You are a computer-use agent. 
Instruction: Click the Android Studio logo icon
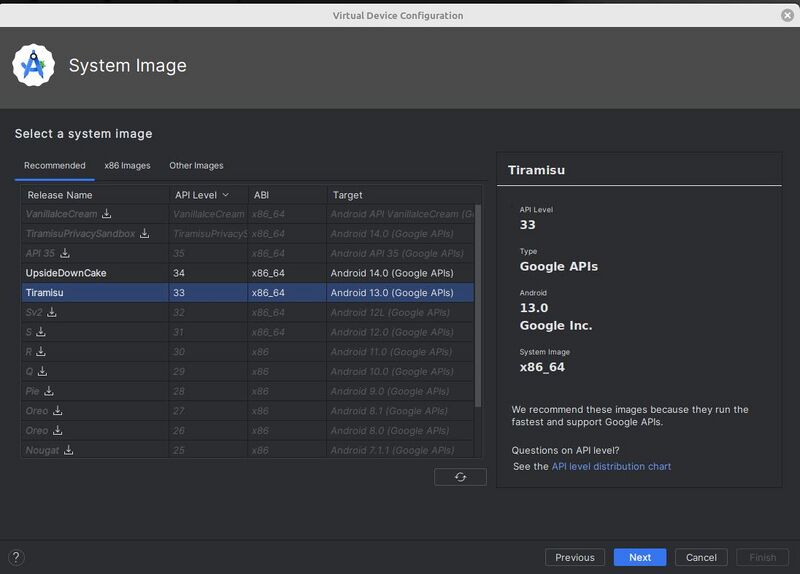34,65
